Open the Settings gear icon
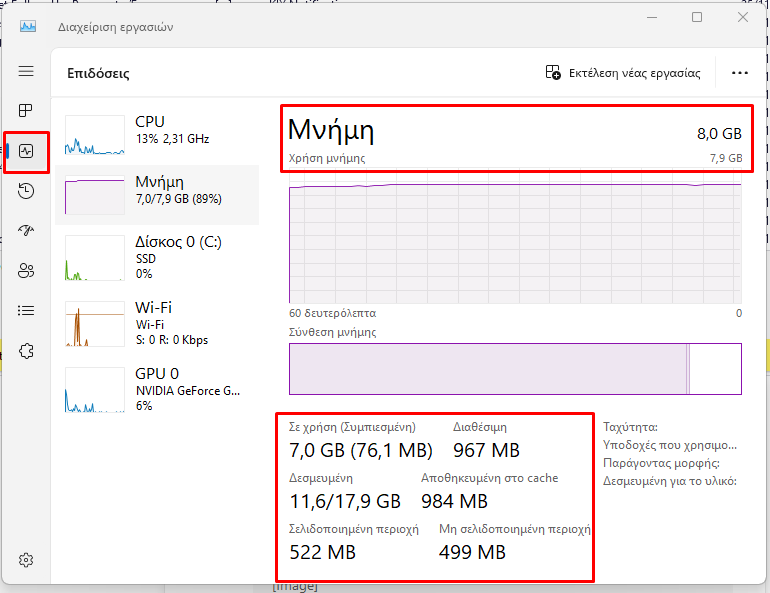 [27, 559]
